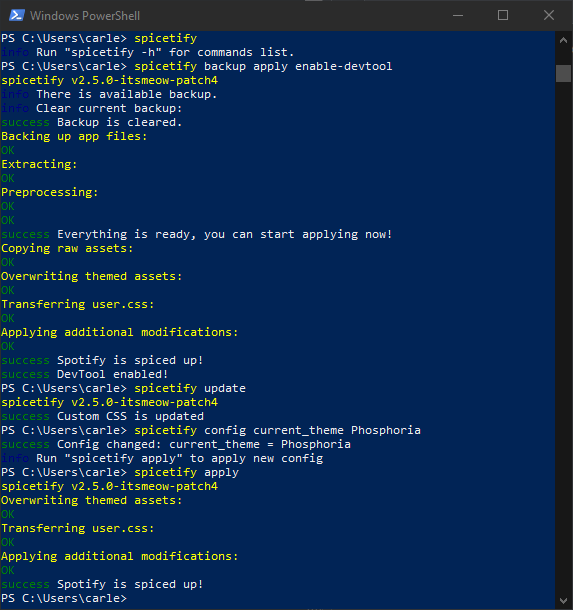
Task: Close the Windows PowerShell window
Action: tap(549, 16)
